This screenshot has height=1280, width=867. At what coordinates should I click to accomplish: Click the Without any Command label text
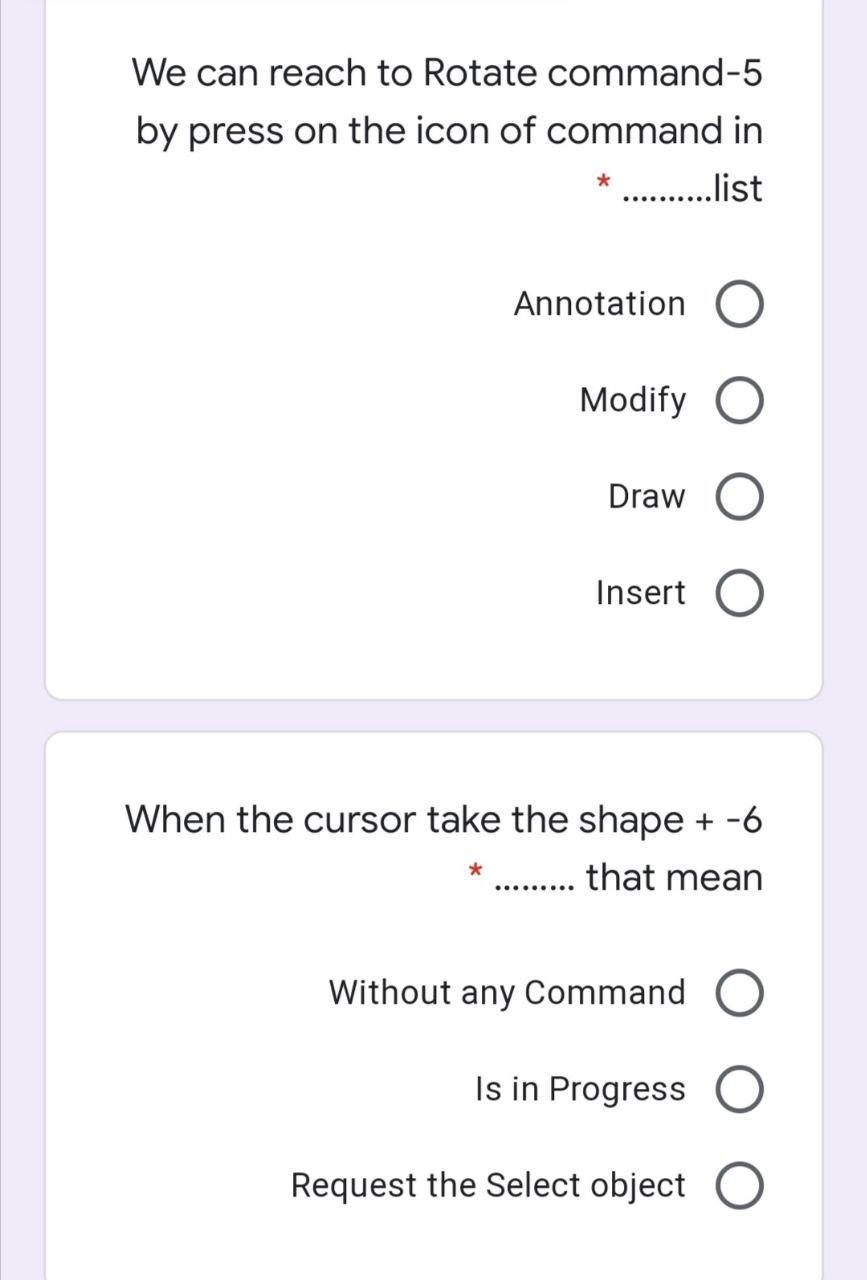click(x=506, y=992)
